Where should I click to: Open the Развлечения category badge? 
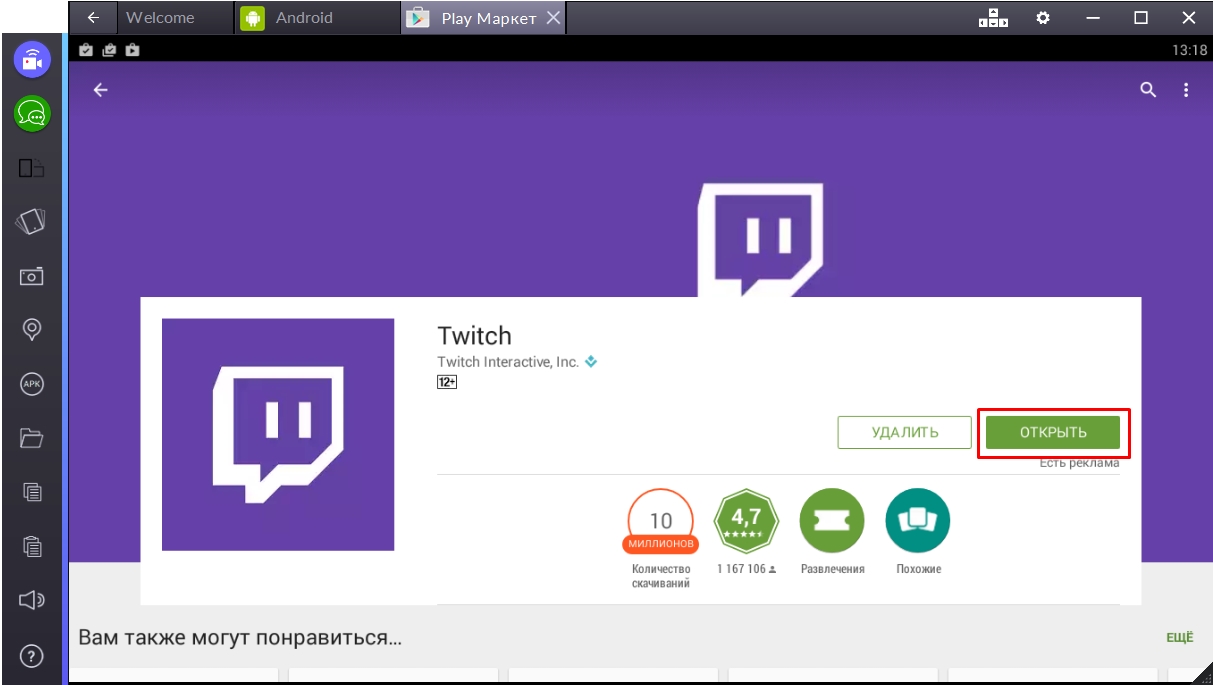[832, 521]
